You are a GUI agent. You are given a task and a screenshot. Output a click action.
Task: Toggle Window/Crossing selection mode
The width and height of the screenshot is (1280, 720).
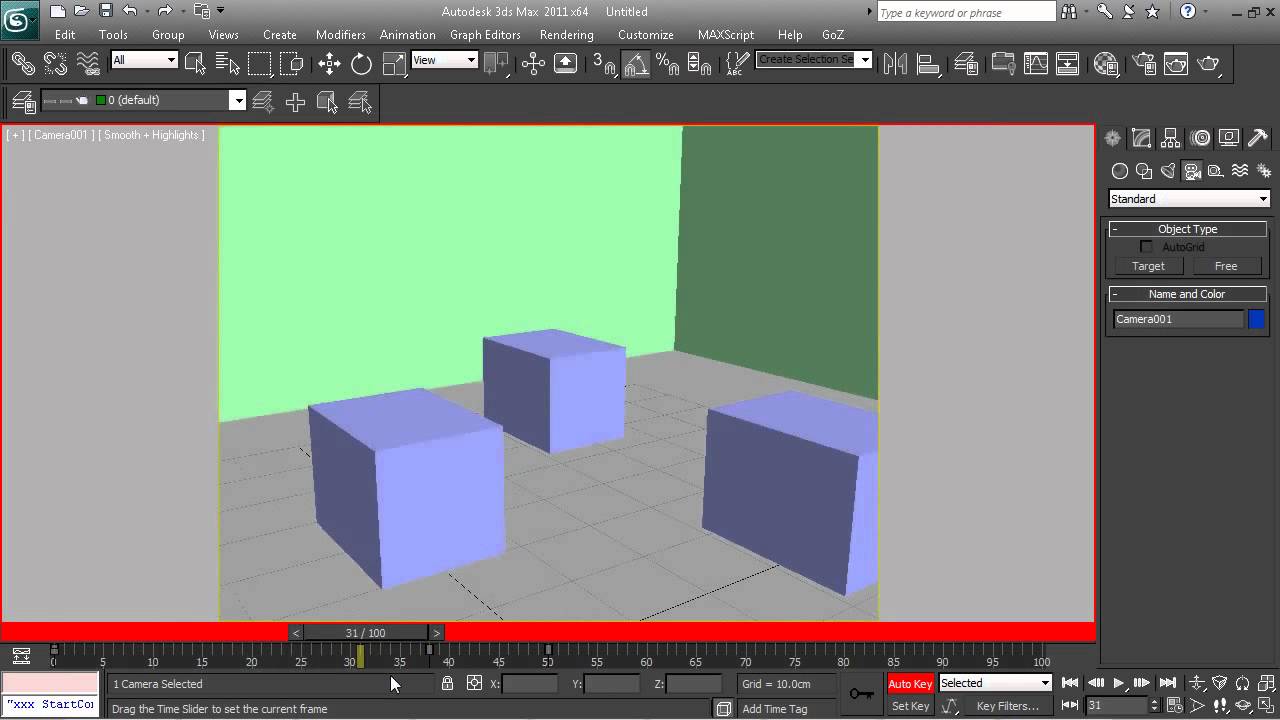(292, 64)
